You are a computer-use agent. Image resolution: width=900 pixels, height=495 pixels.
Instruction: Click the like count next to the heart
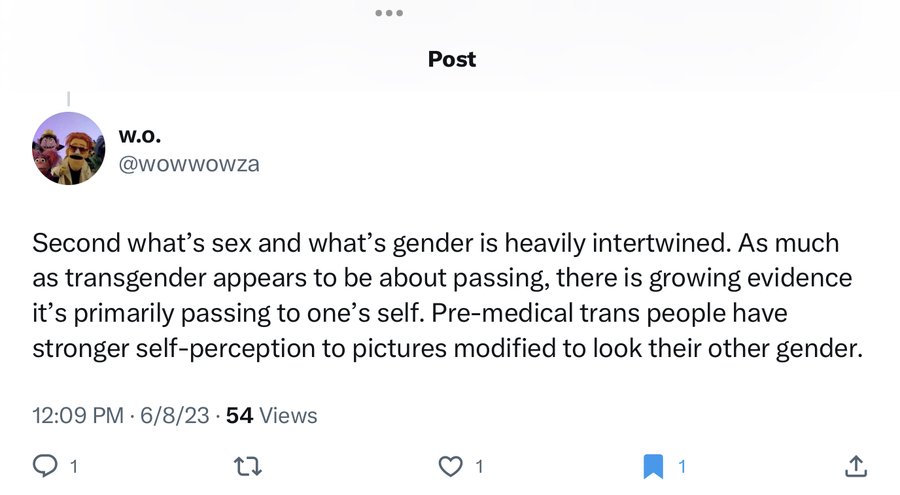pyautogui.click(x=479, y=466)
